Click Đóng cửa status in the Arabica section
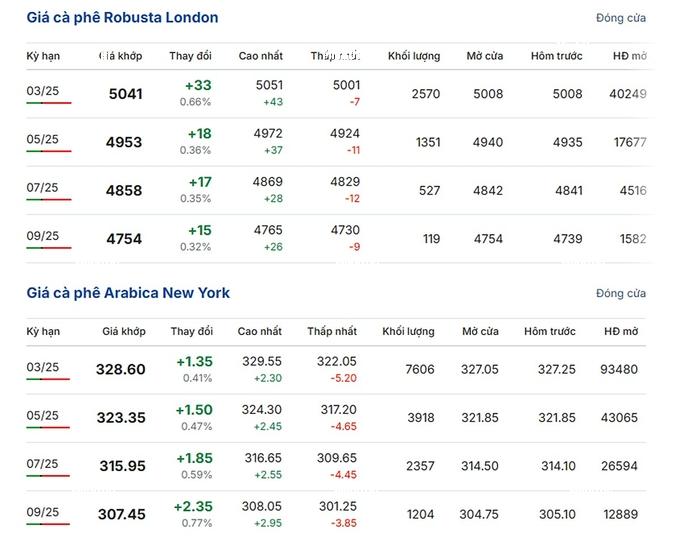Screen dimensions: 680x538 (621, 293)
